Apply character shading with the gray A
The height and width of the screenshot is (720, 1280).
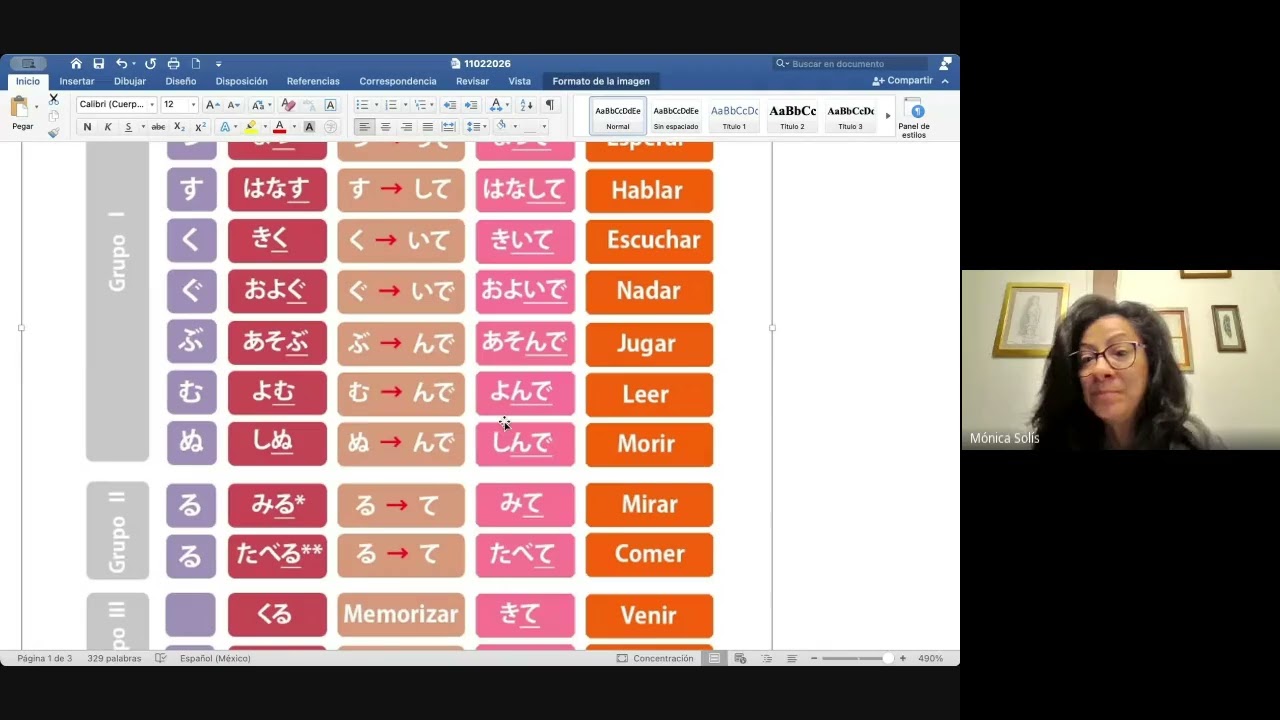pyautogui.click(x=309, y=127)
